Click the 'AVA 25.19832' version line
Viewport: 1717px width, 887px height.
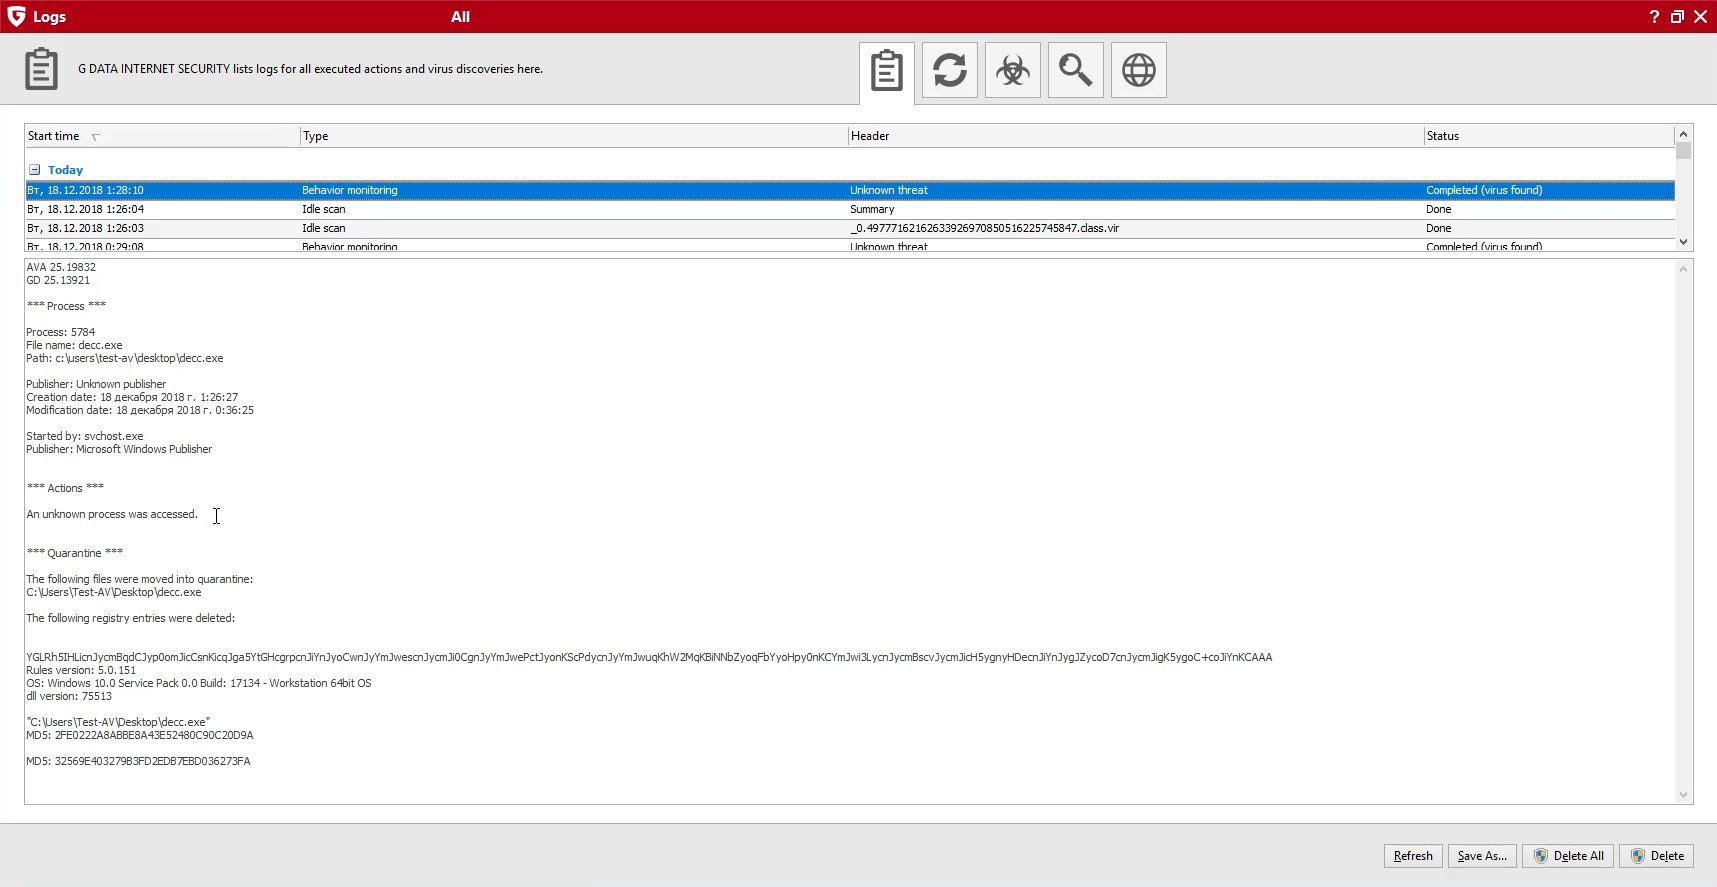[x=61, y=267]
